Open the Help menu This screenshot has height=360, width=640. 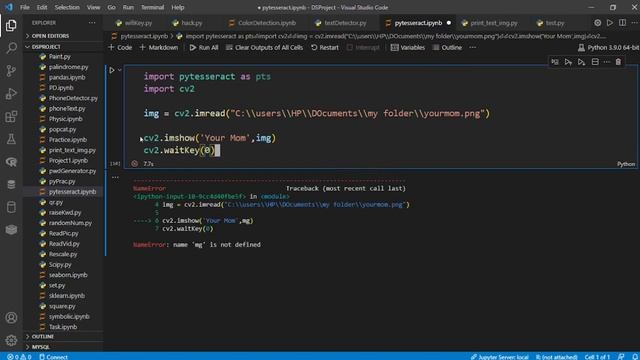pyautogui.click(x=178, y=7)
